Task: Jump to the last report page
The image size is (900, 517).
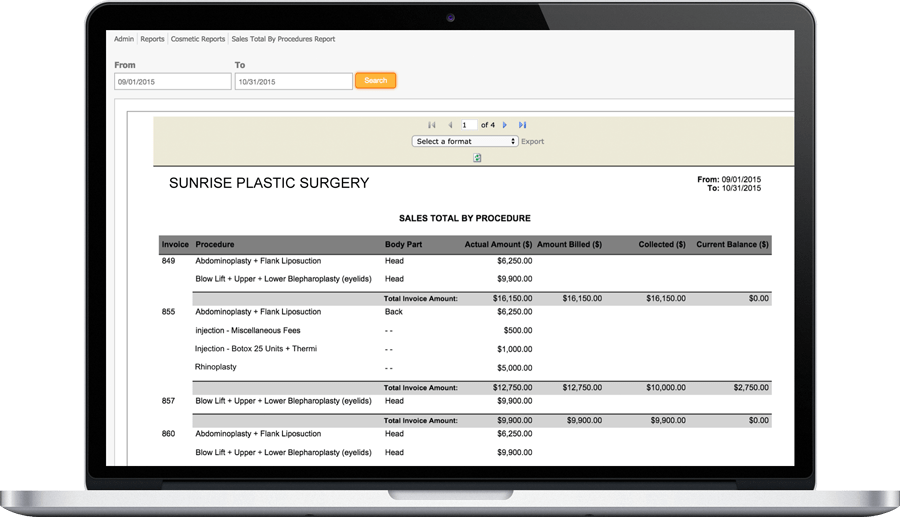Action: click(522, 125)
